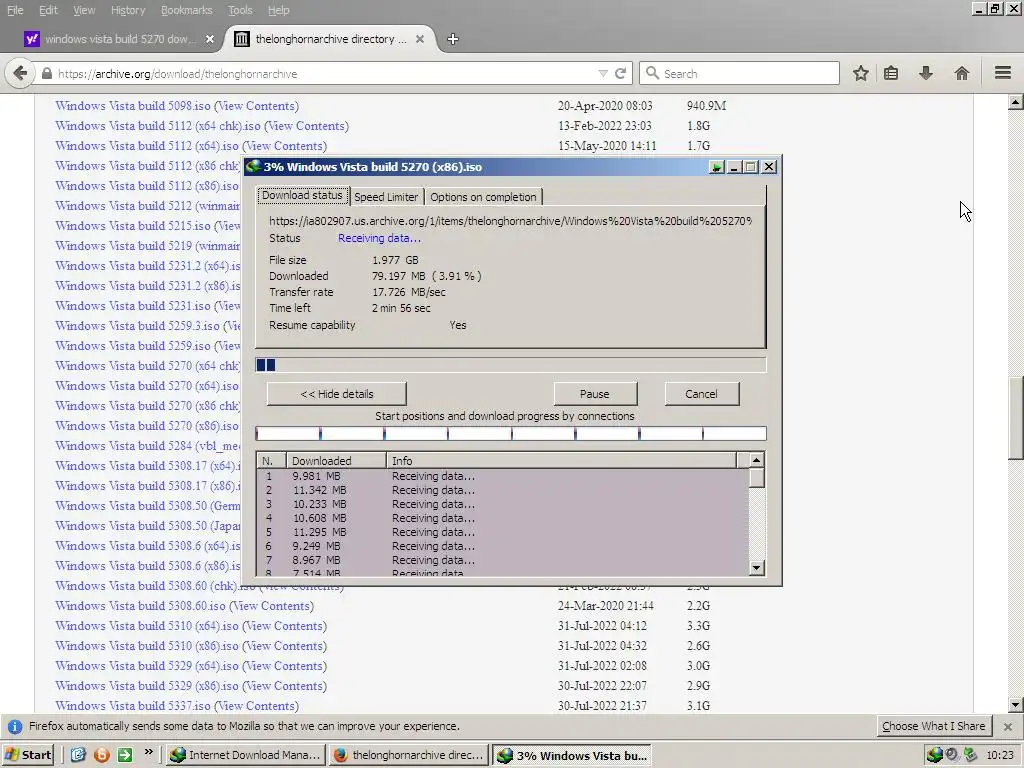Image resolution: width=1024 pixels, height=768 pixels.
Task: Open the View menu
Action: pos(84,10)
